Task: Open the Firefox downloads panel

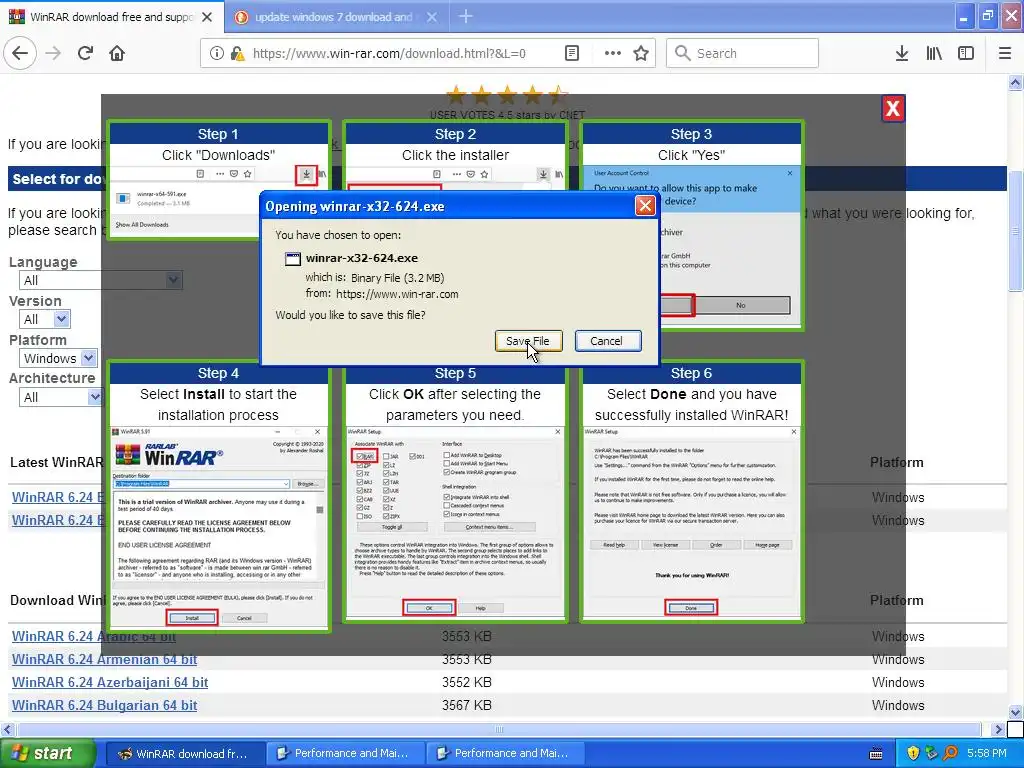Action: click(901, 54)
